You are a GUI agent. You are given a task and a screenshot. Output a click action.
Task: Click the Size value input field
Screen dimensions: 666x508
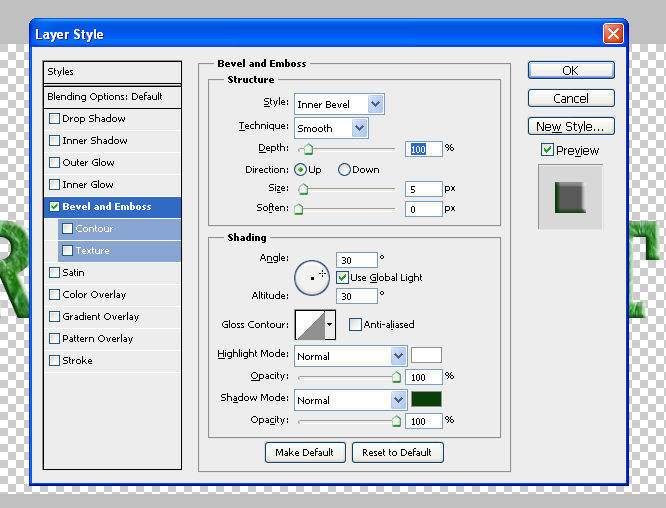[x=424, y=189]
